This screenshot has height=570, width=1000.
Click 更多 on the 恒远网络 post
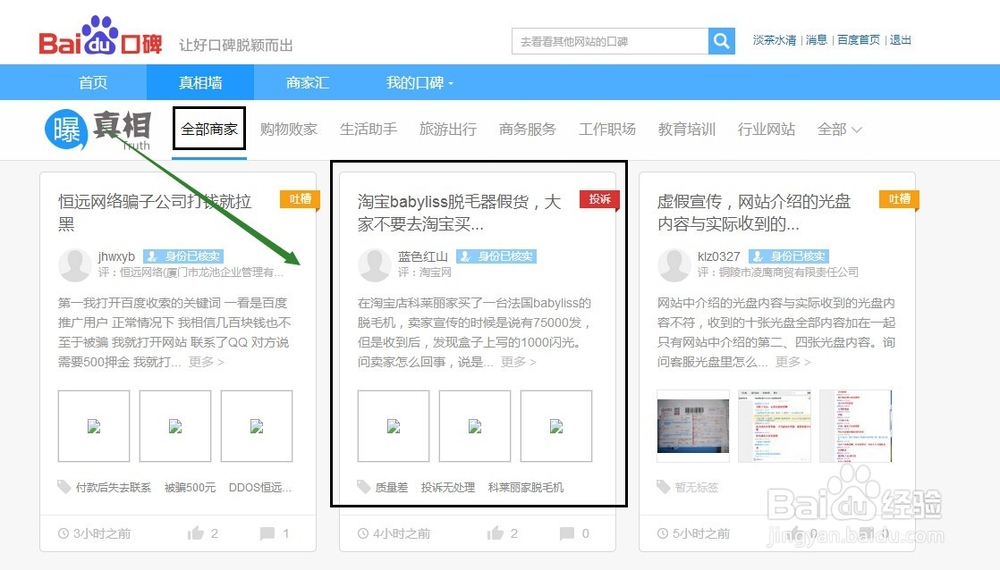click(x=206, y=362)
